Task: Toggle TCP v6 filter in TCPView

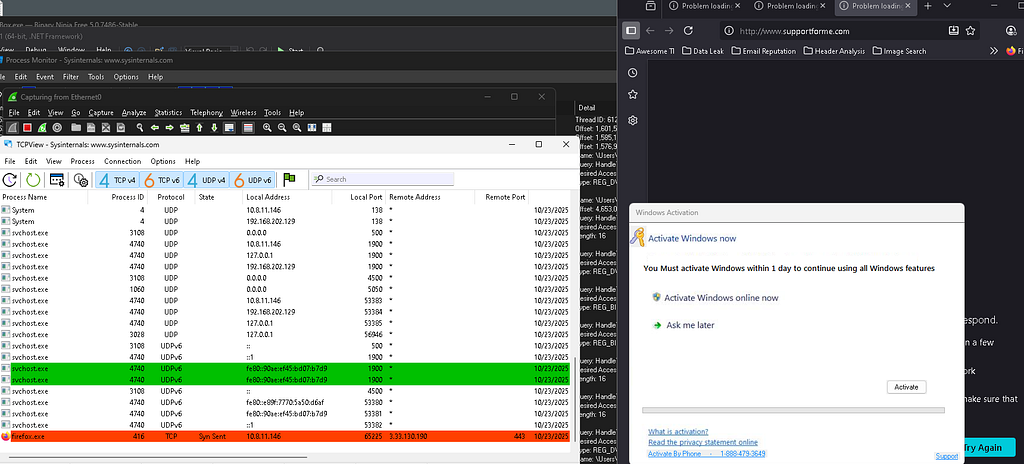Action: tap(163, 179)
